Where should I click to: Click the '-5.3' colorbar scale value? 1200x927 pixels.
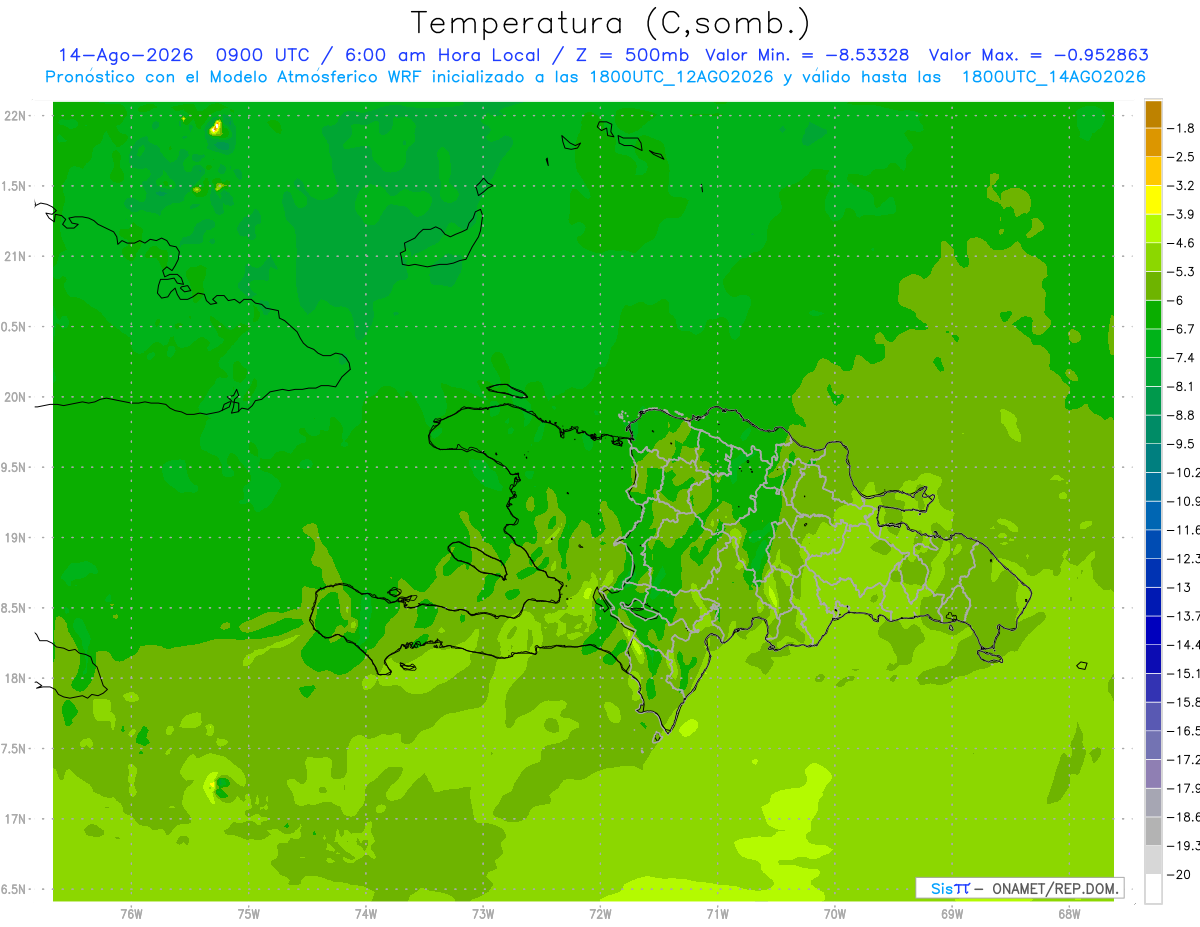pyautogui.click(x=1182, y=272)
